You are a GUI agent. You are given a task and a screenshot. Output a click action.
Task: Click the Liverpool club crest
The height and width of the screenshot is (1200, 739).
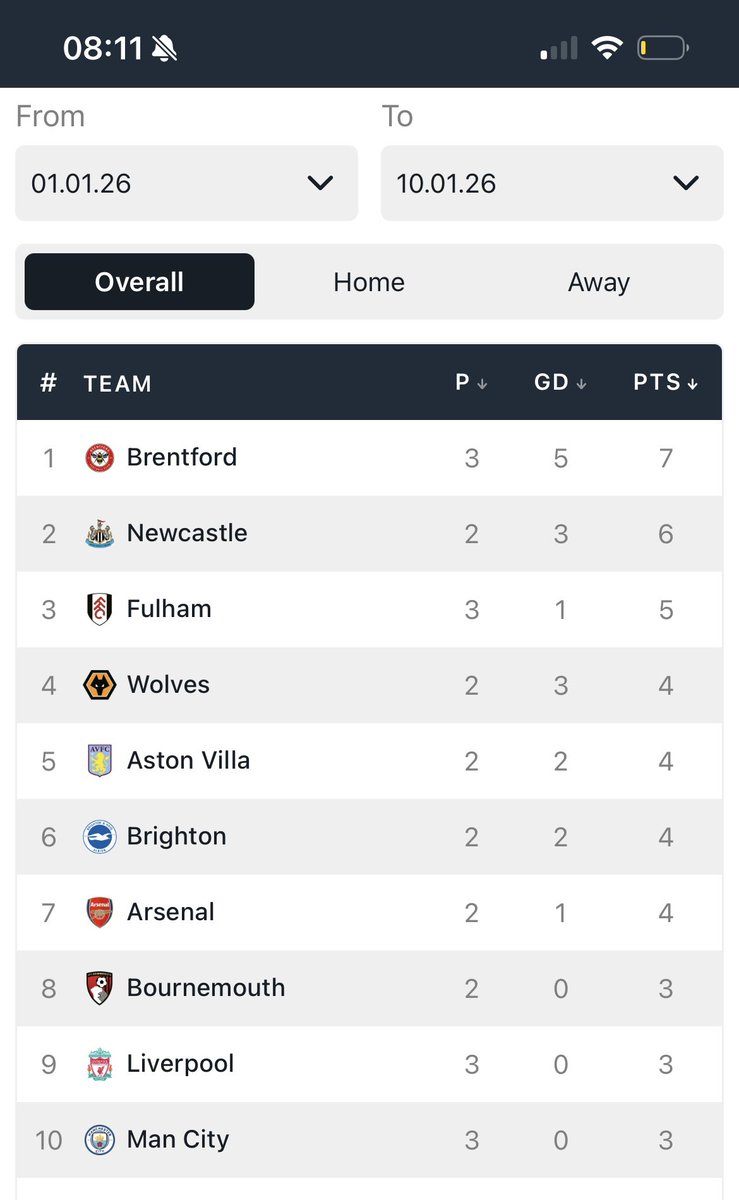[x=100, y=1064]
